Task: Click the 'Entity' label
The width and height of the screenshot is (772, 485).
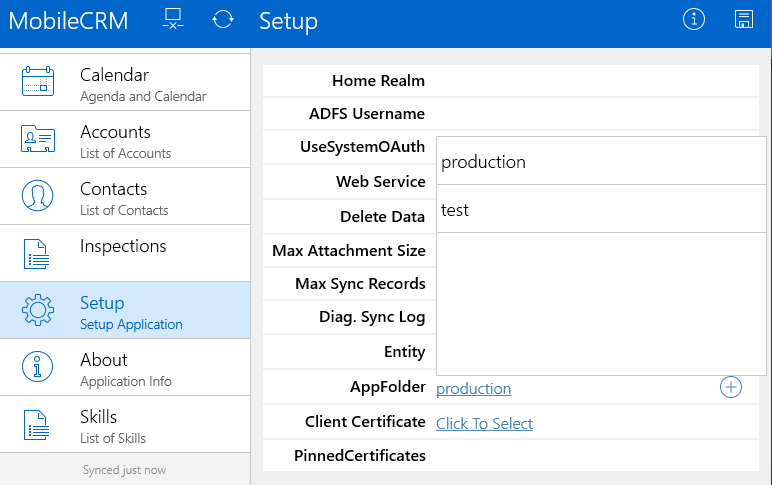Action: 405,352
